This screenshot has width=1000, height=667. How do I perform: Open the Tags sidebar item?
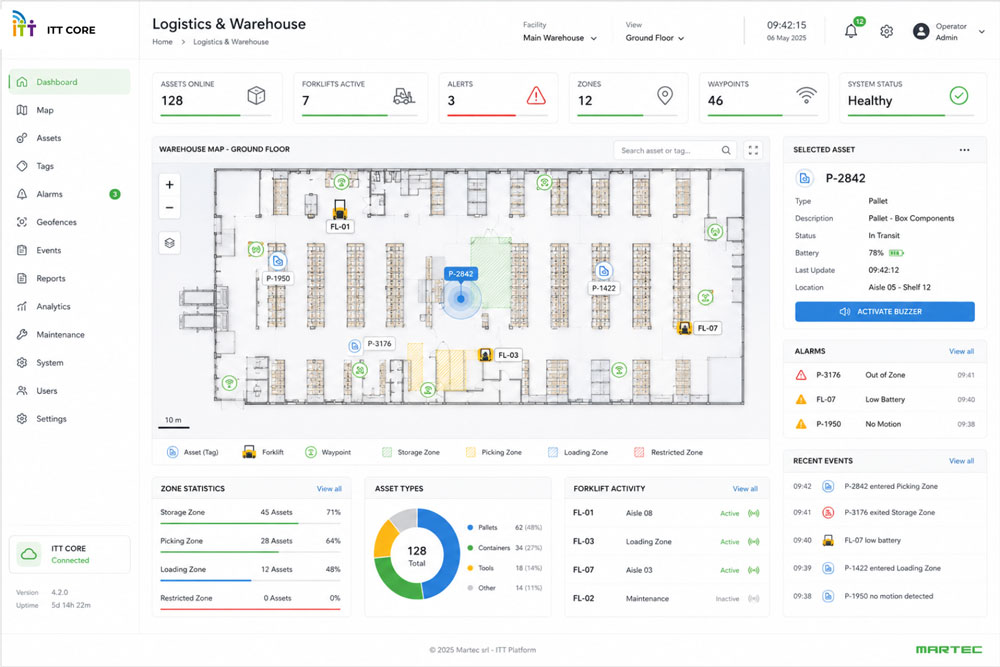pos(70,166)
